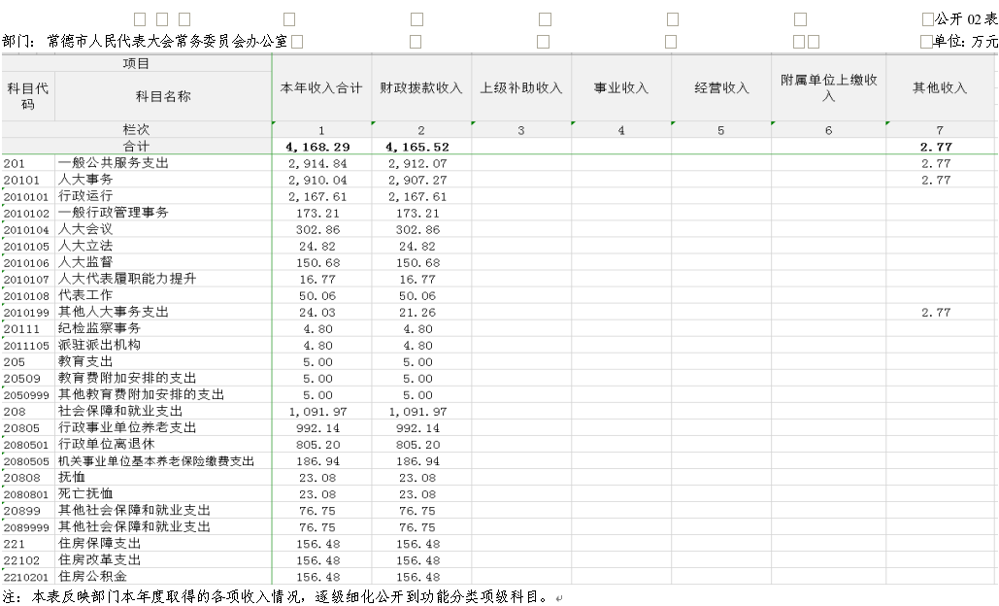Select the 财政拨款收入 header cell
Screen dimensions: 999x606
421,88
